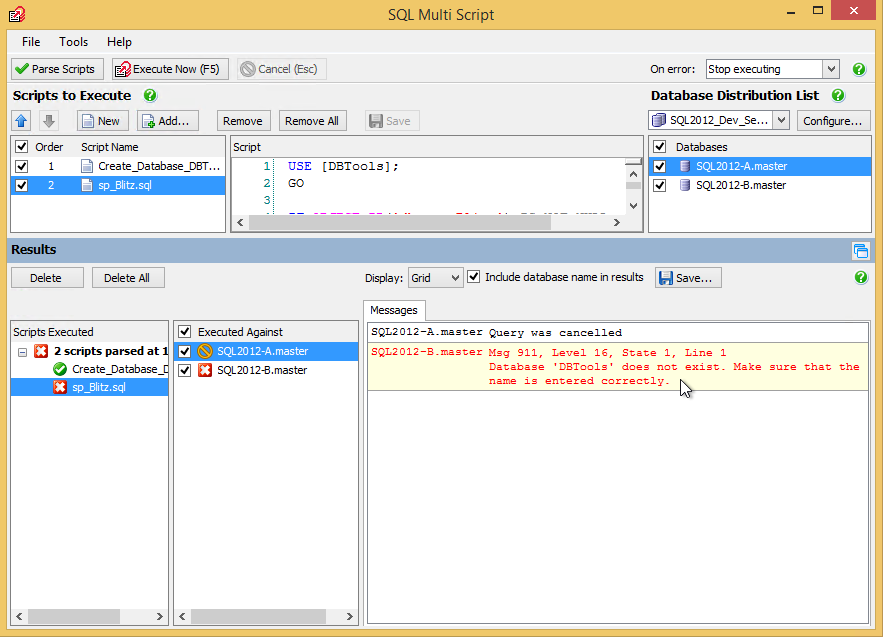
Task: Uncheck the sp_Blitz.sql script checkbox
Action: point(22,186)
